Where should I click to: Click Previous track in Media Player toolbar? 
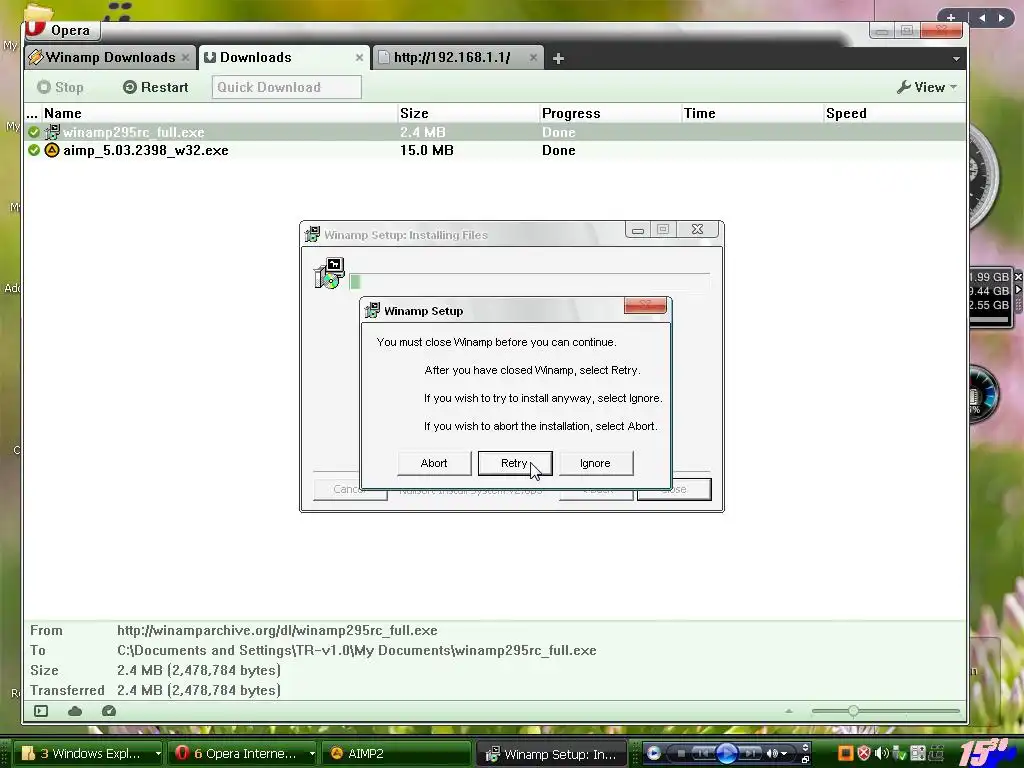tap(703, 754)
